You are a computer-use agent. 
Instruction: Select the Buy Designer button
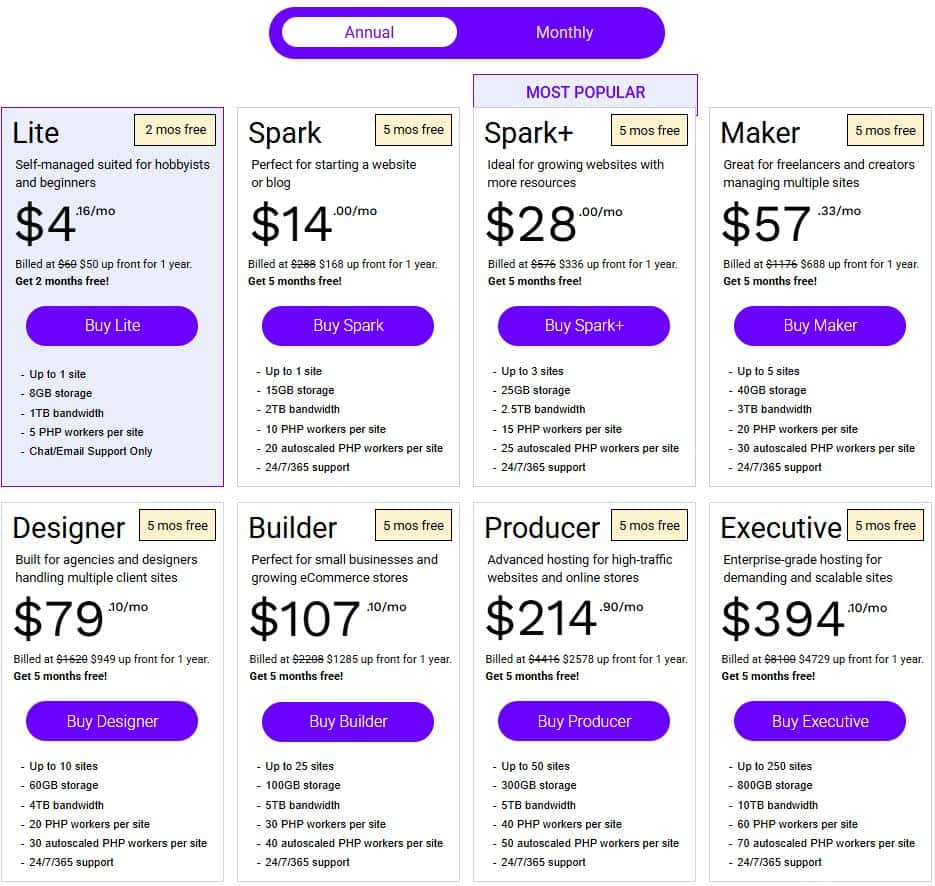[112, 721]
